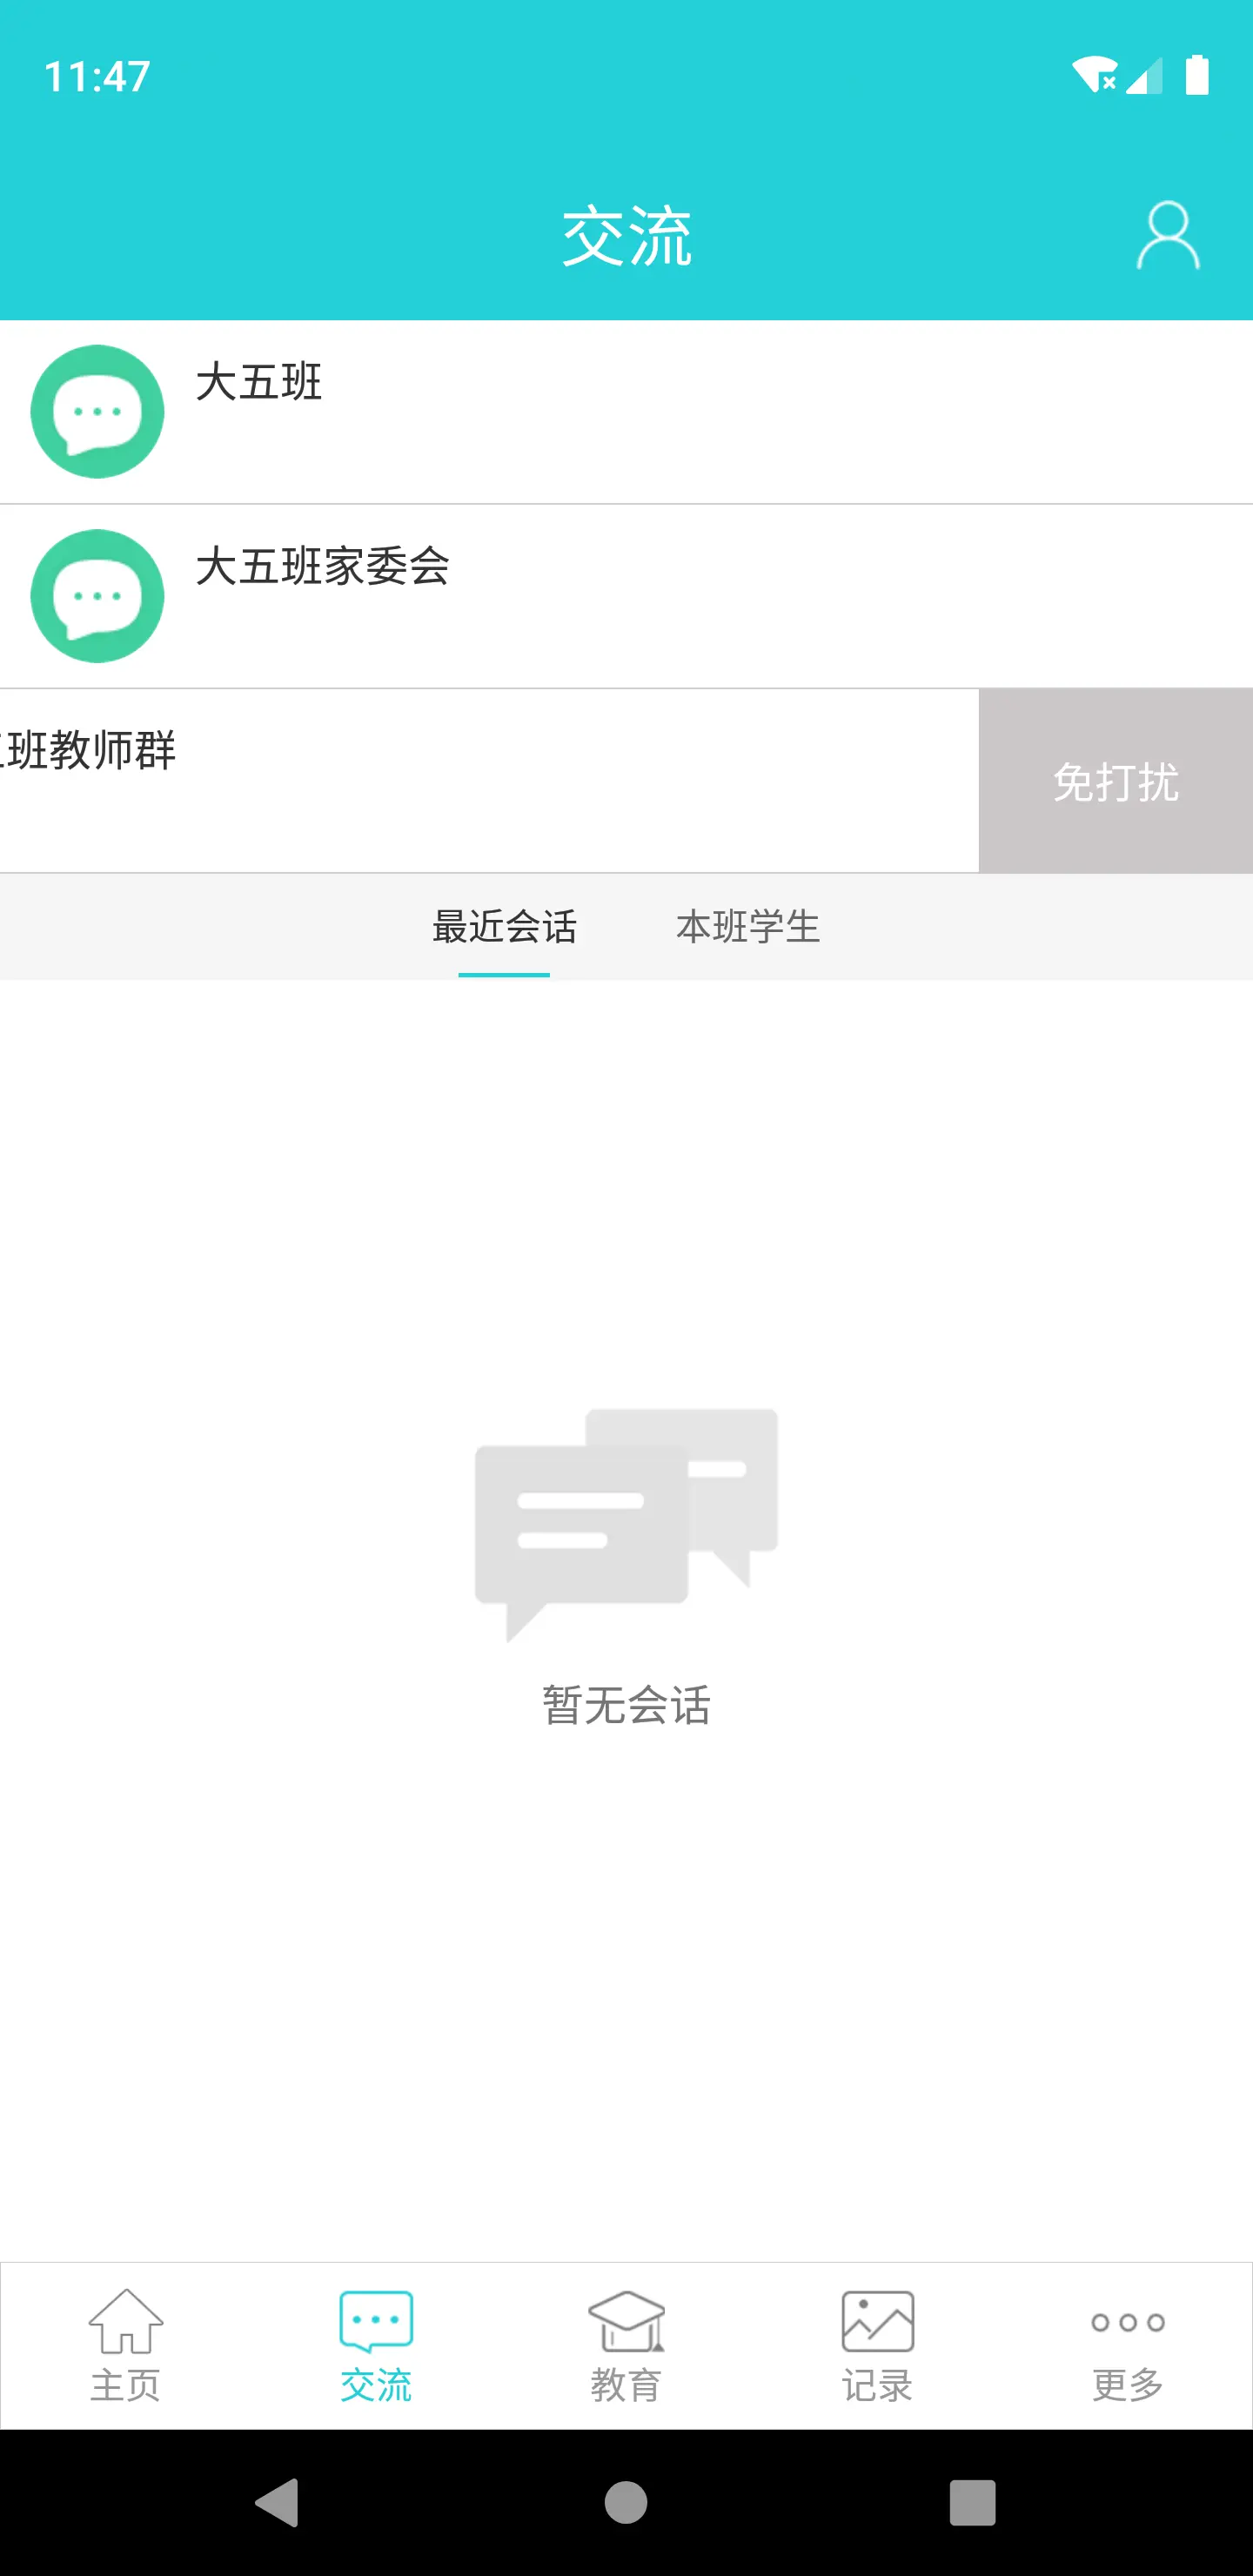Tap the empty 暂无会话 placeholder image
This screenshot has height=2576, width=1253.
[x=626, y=1525]
